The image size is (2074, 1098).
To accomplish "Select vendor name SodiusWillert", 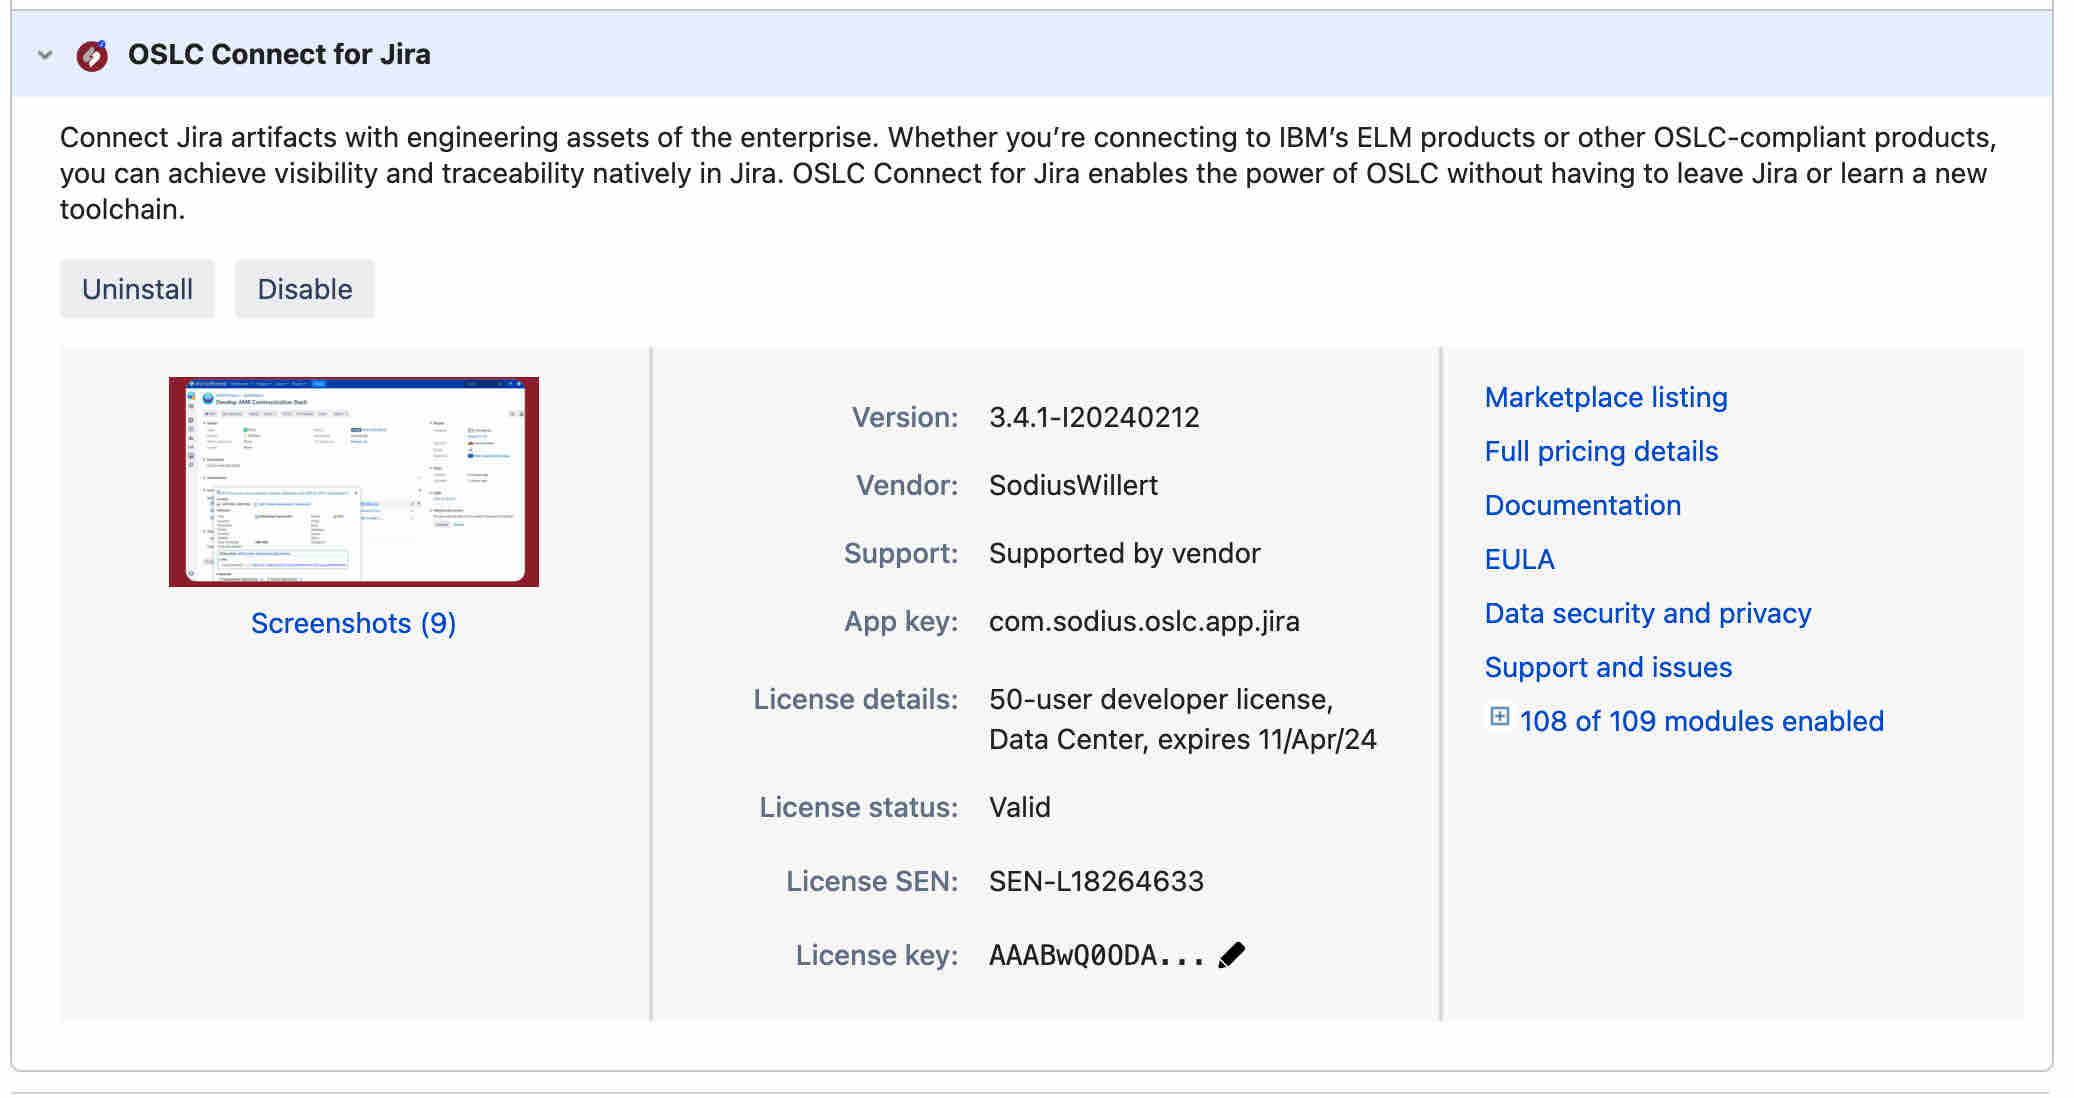I will [1073, 485].
